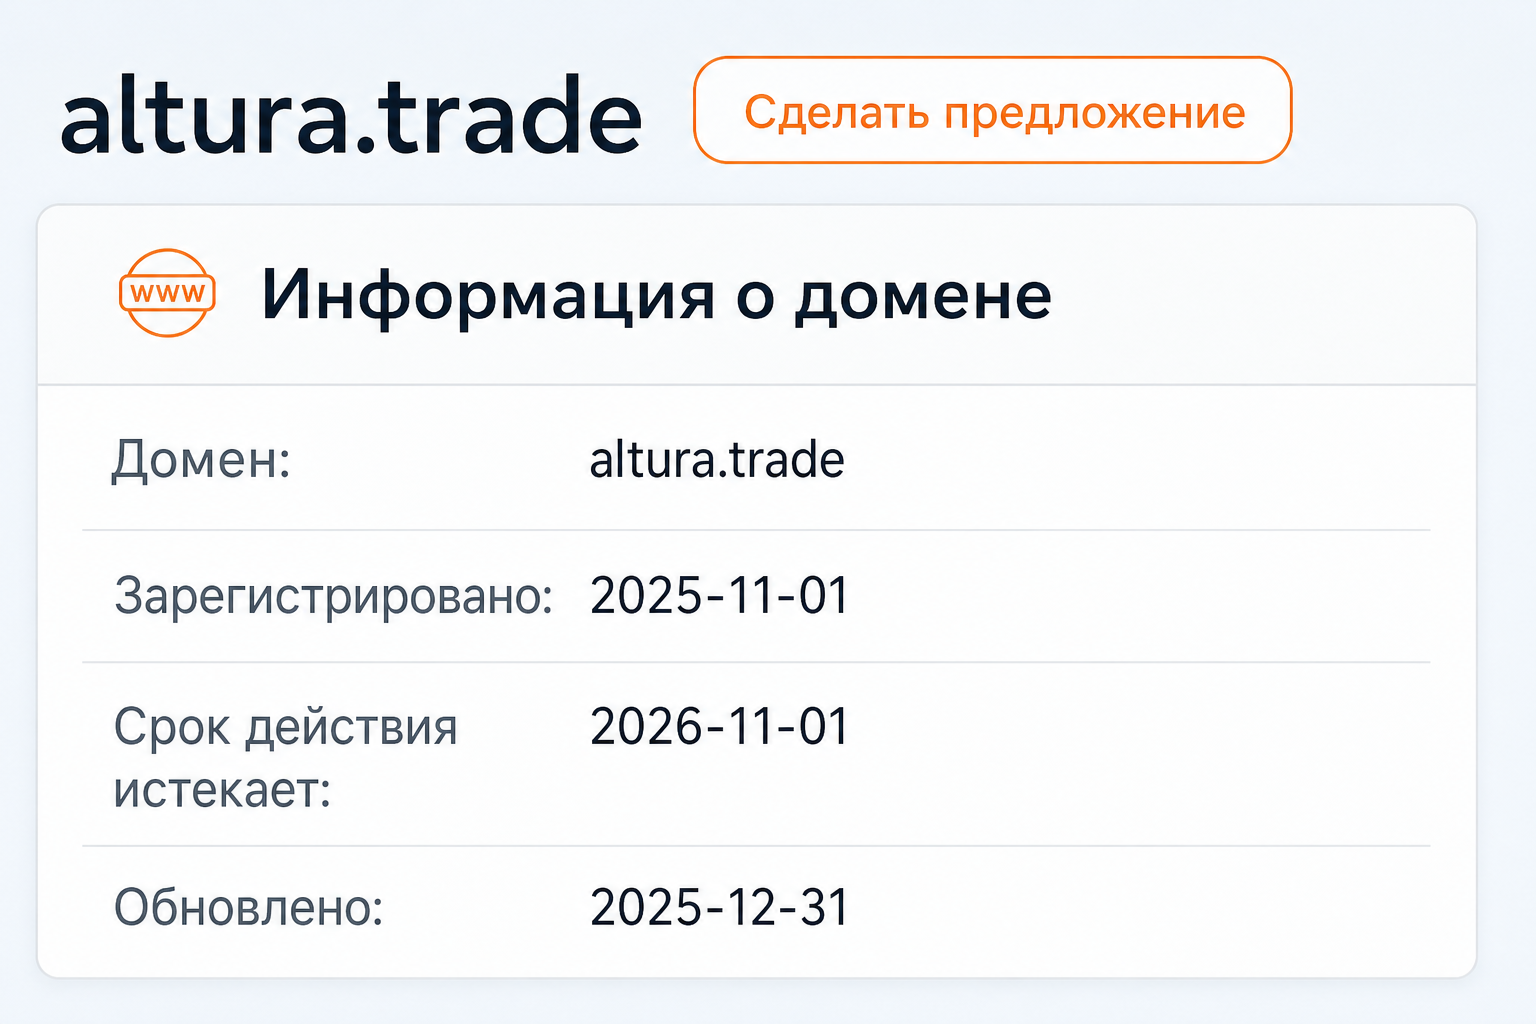This screenshot has height=1024, width=1536.
Task: Click the updated date 2025-12-31
Action: click(719, 908)
